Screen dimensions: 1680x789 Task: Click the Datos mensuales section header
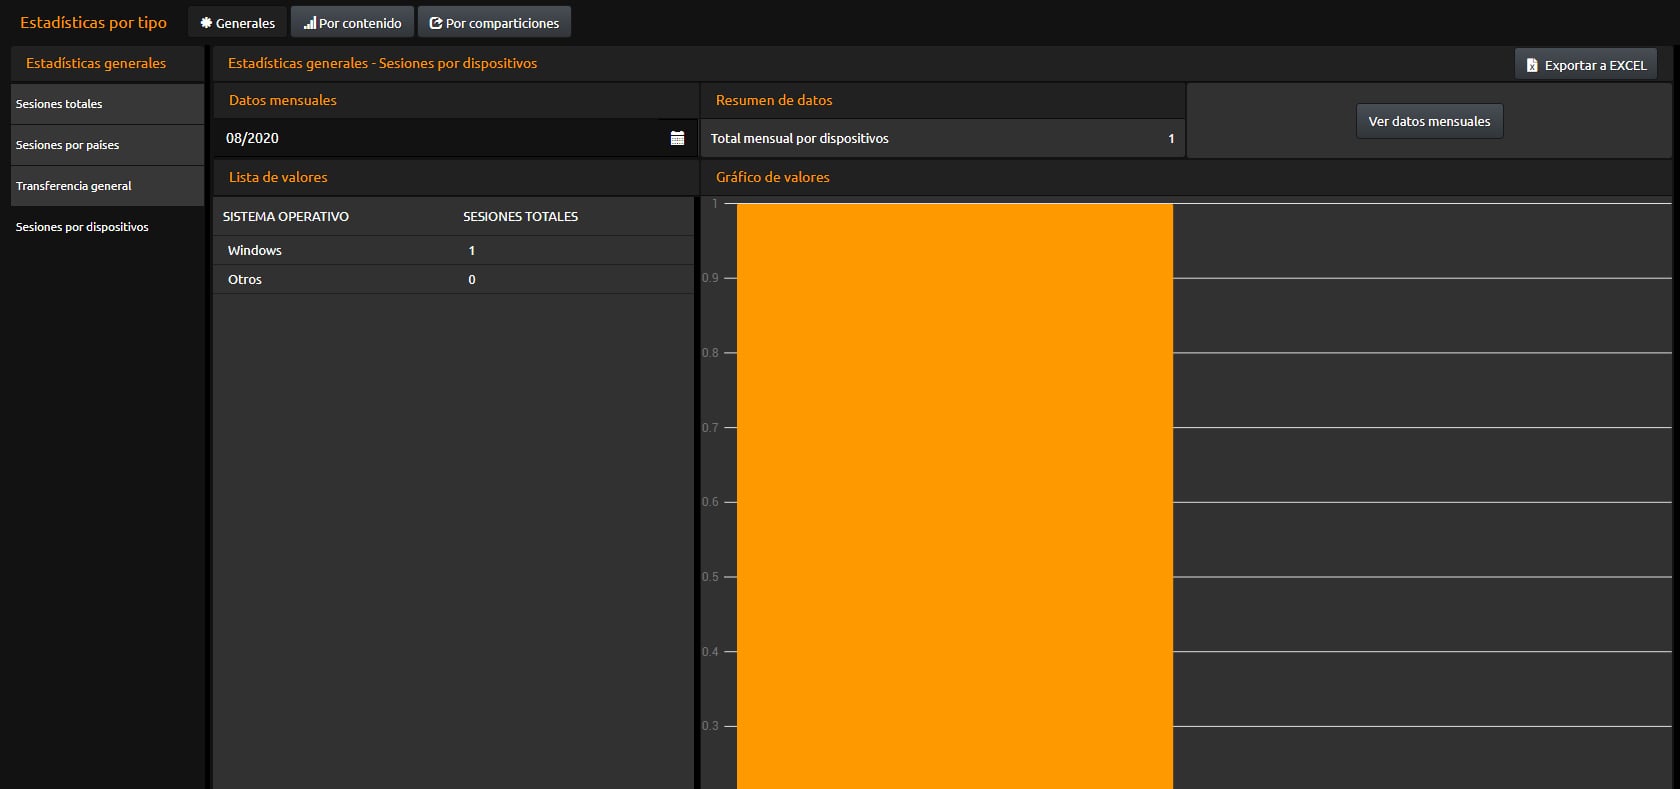283,100
